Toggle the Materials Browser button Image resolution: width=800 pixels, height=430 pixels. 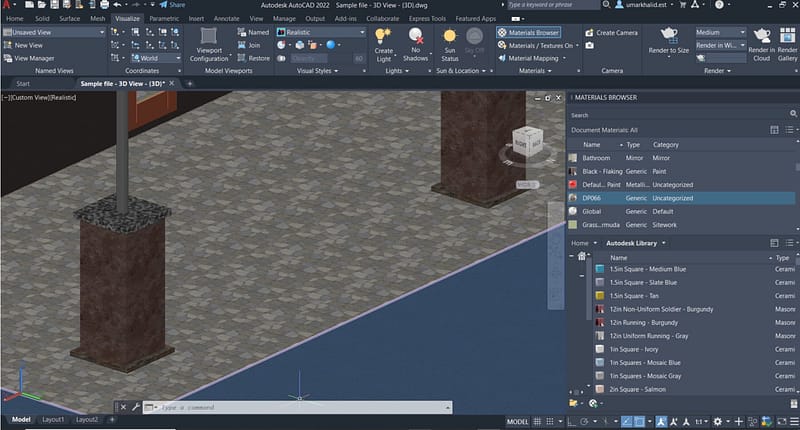528,32
